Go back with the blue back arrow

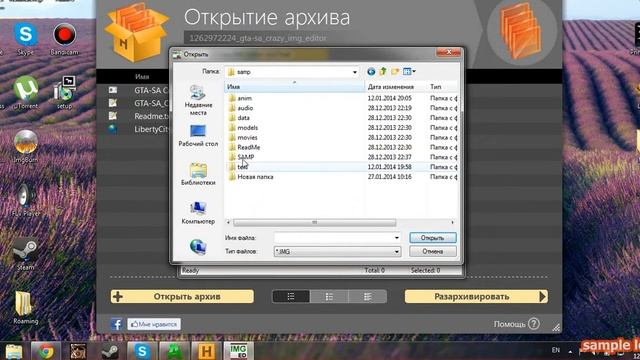point(371,72)
